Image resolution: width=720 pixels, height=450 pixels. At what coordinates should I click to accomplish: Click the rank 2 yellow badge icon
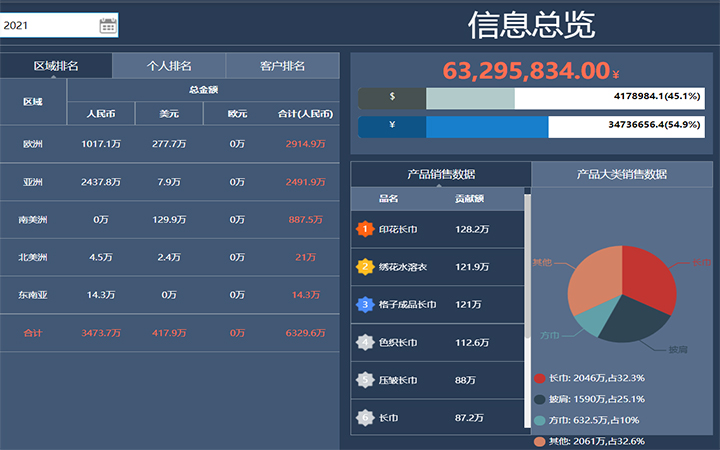tap(365, 266)
